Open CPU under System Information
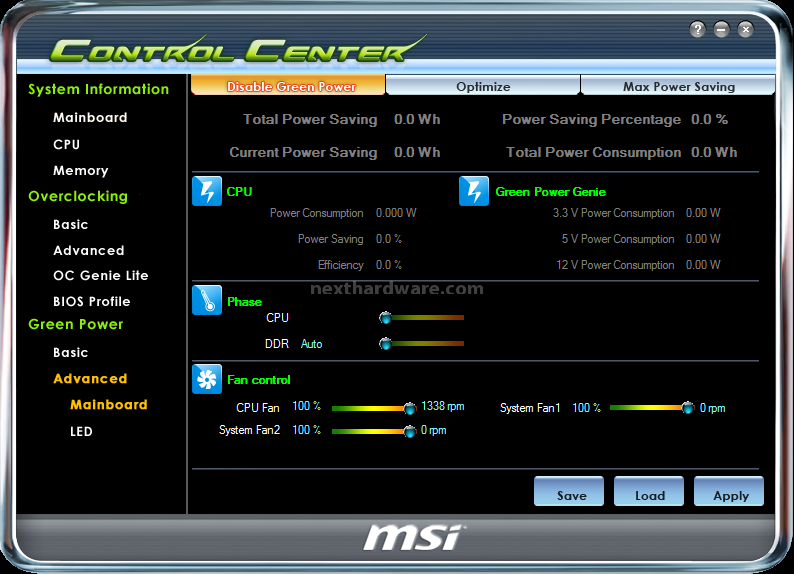Viewport: 794px width, 574px height. click(66, 144)
